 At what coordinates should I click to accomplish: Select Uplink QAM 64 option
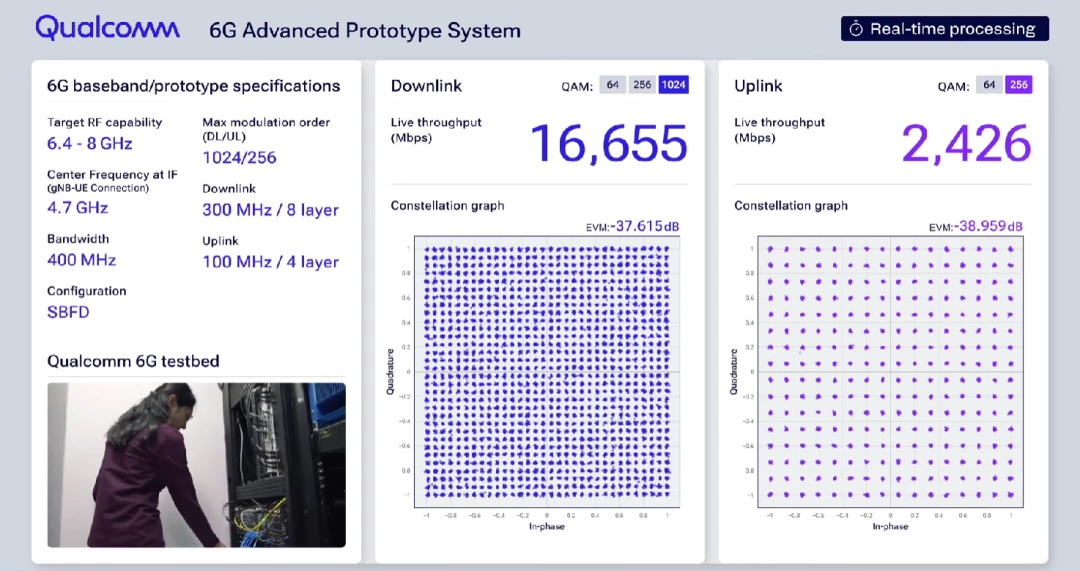click(989, 85)
